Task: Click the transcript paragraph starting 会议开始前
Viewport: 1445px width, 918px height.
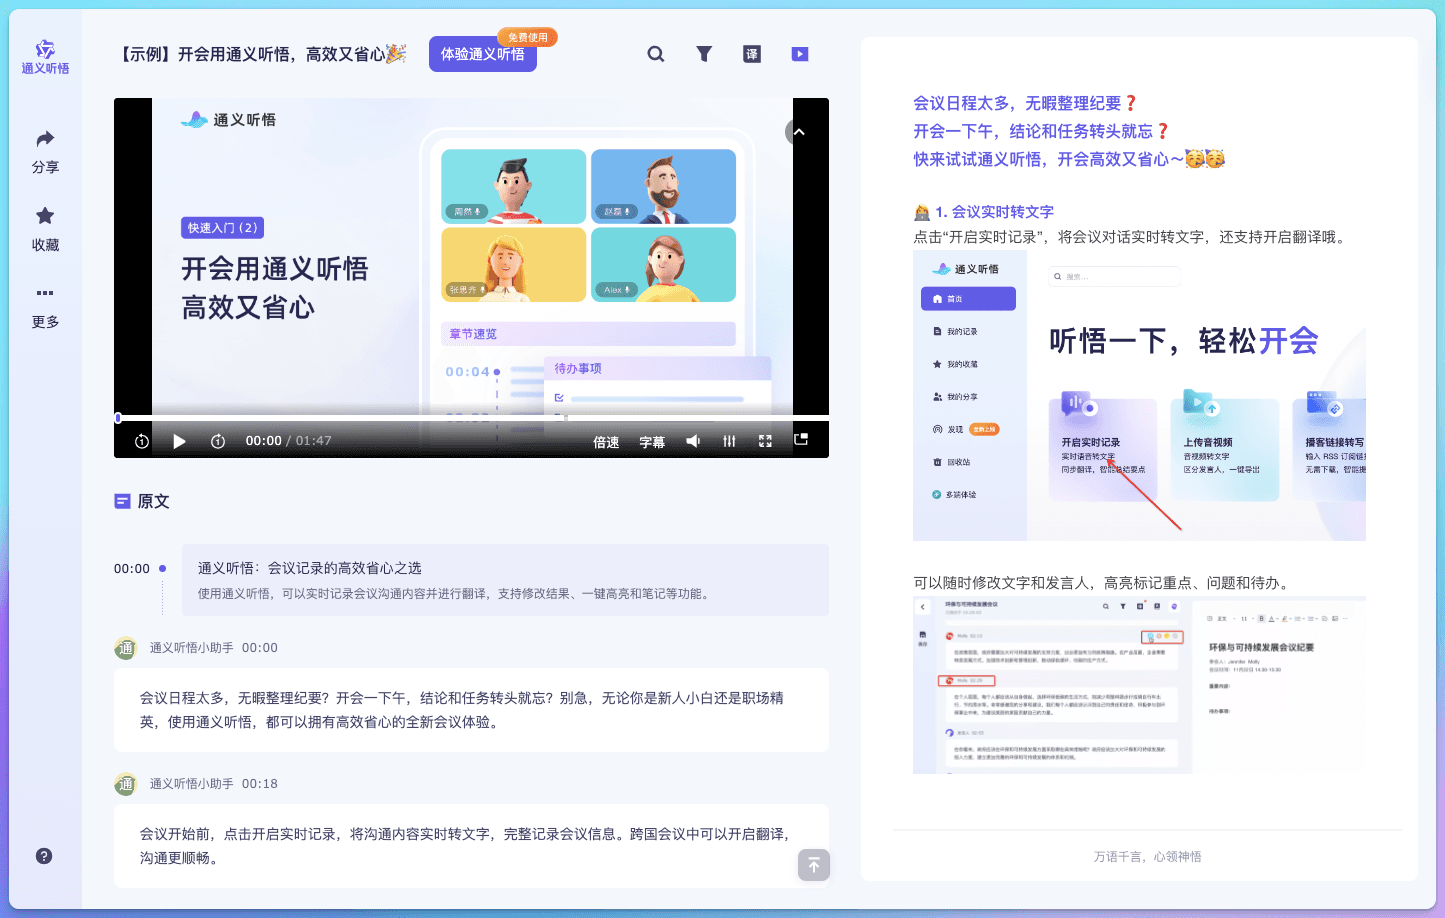Action: click(x=471, y=846)
